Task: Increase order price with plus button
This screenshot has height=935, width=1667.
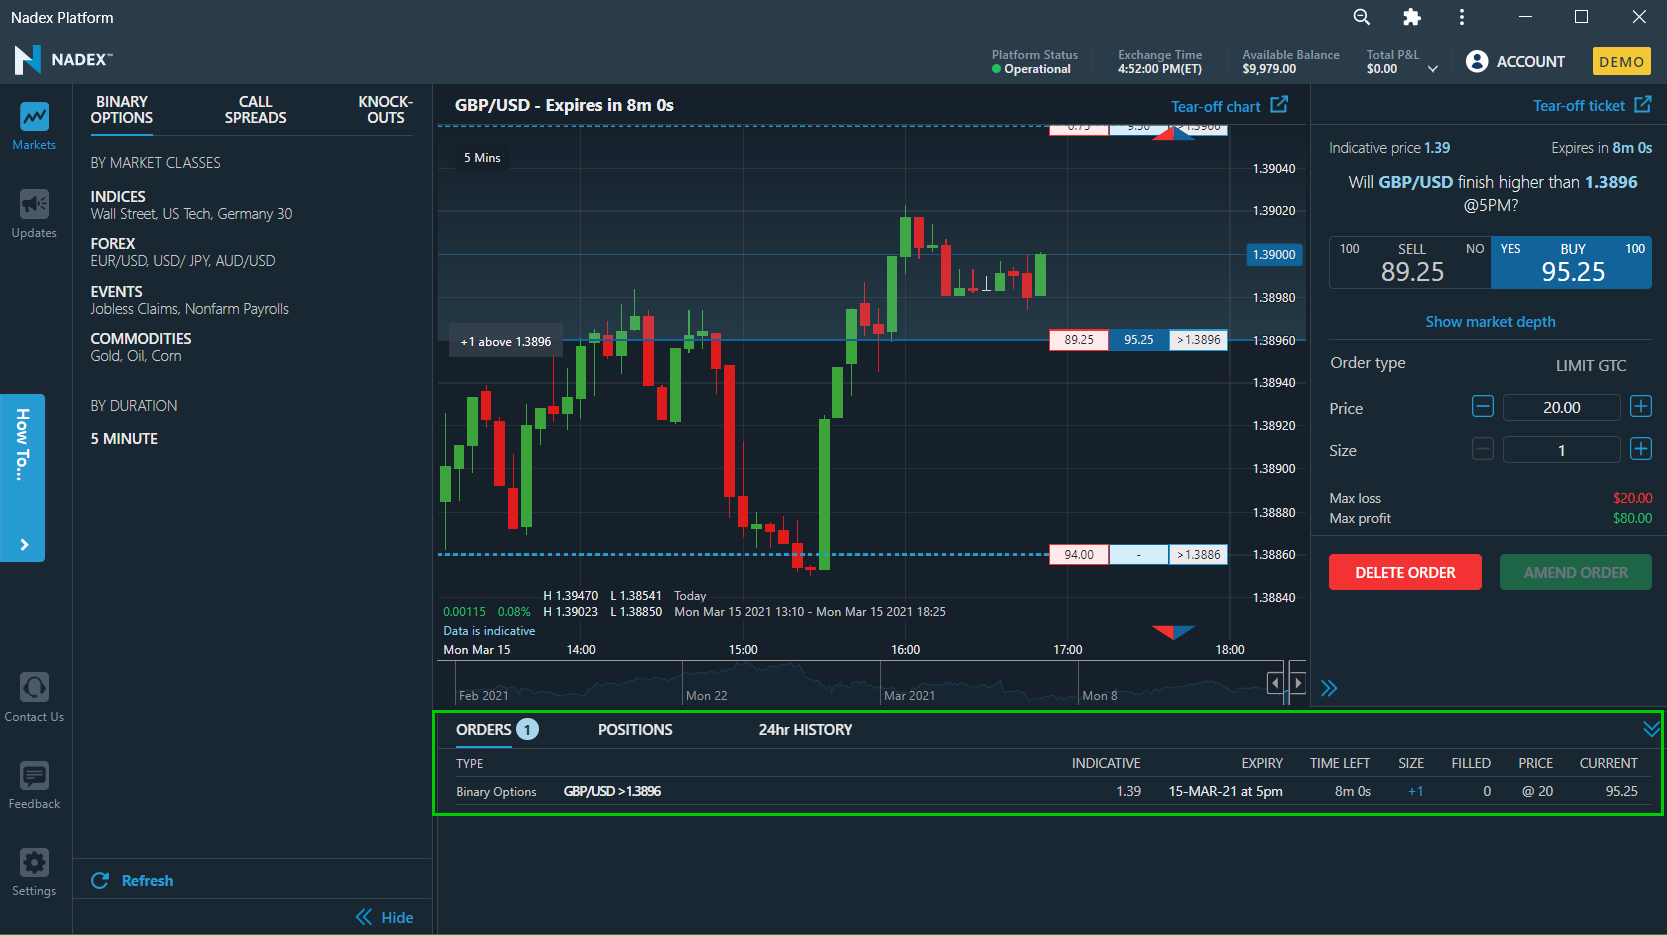Action: click(x=1641, y=406)
